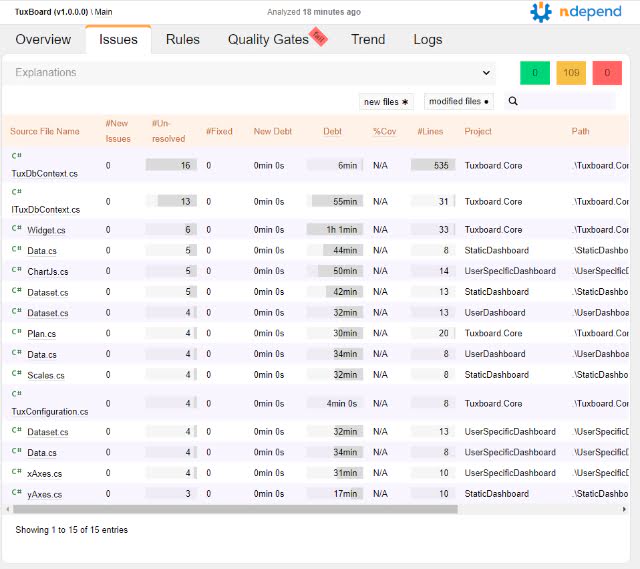The width and height of the screenshot is (640, 569).
Task: Toggle the new files filter
Action: coord(386,102)
